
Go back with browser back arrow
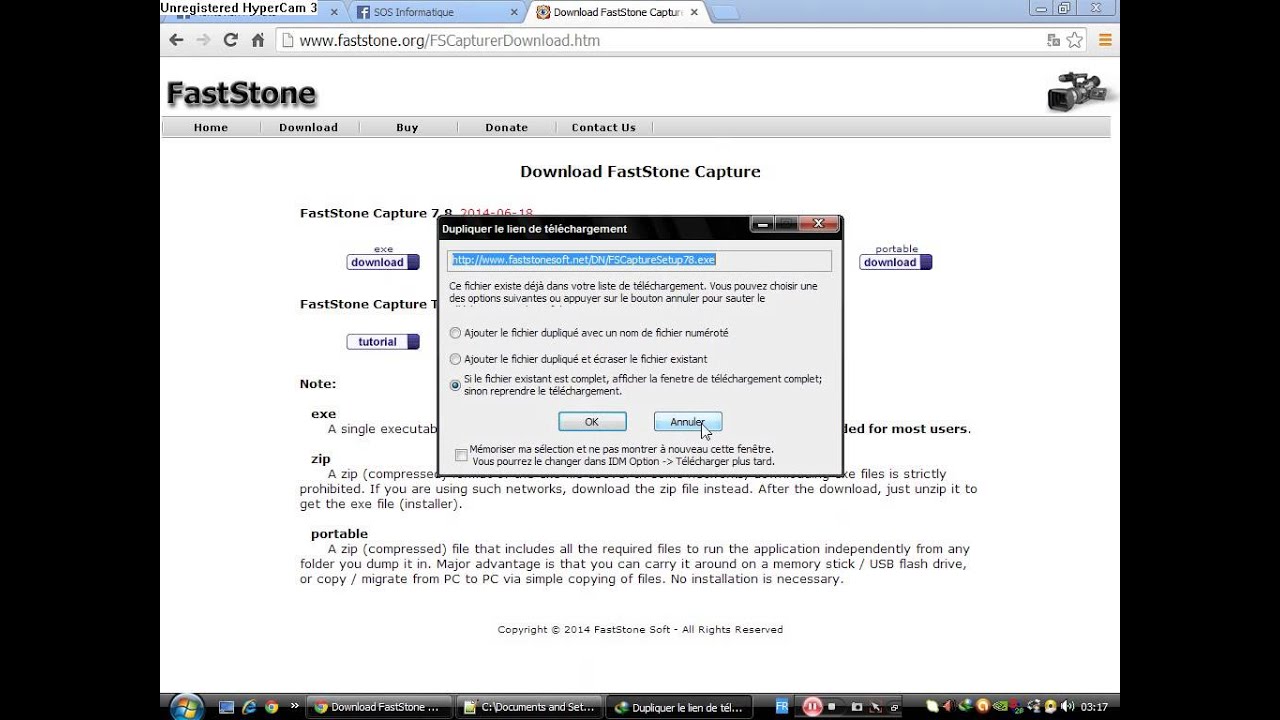(177, 40)
